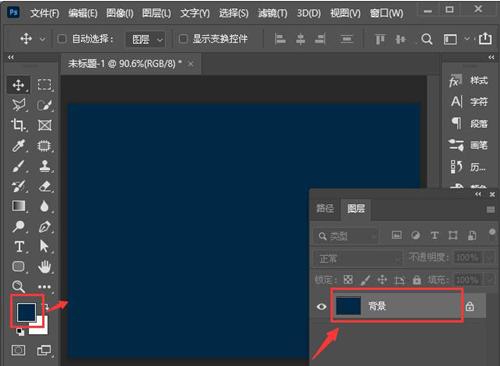Hide the 背景 layer with eye icon
Viewport: 500px width, 366px height.
(x=321, y=306)
